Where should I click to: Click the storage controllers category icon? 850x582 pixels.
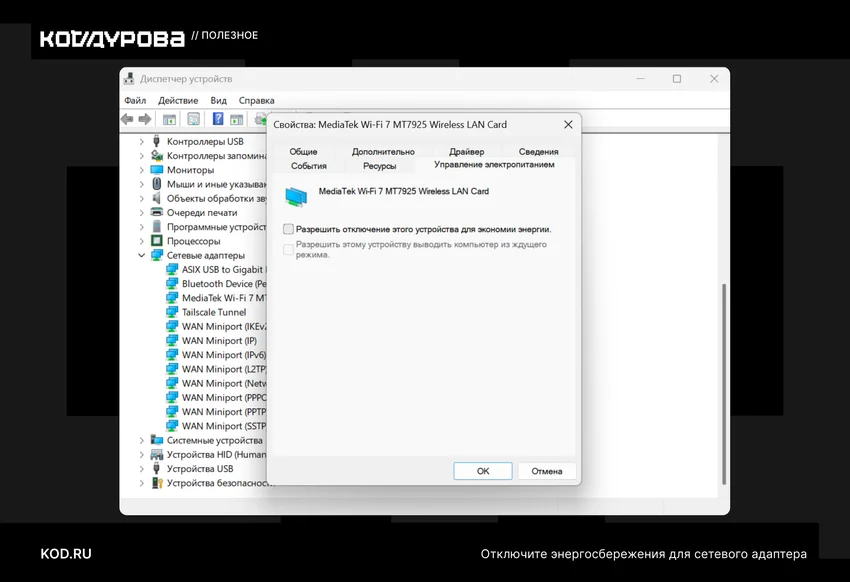click(x=157, y=156)
